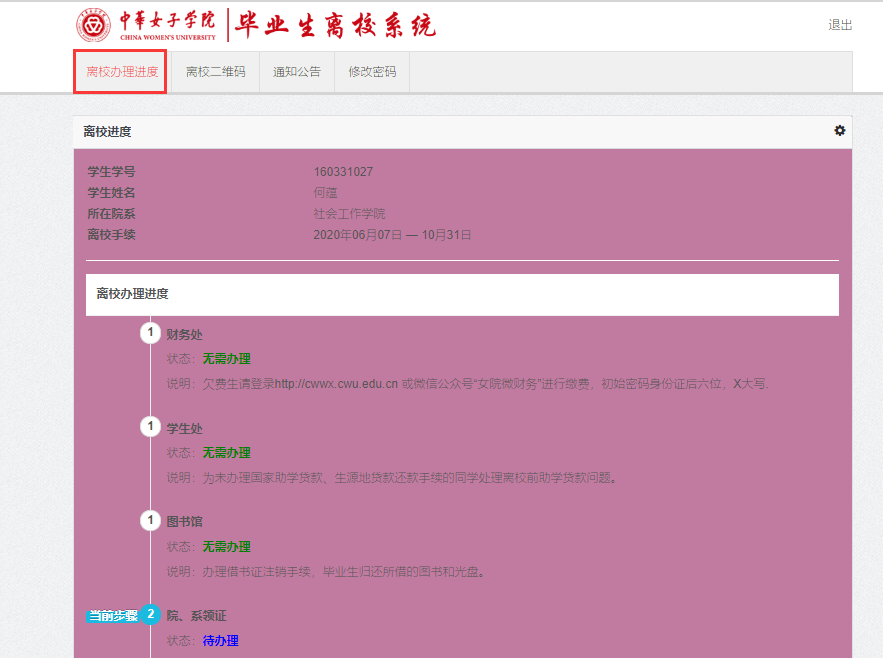The image size is (883, 658).
Task: Click the student ID number 160331027
Action: [343, 172]
